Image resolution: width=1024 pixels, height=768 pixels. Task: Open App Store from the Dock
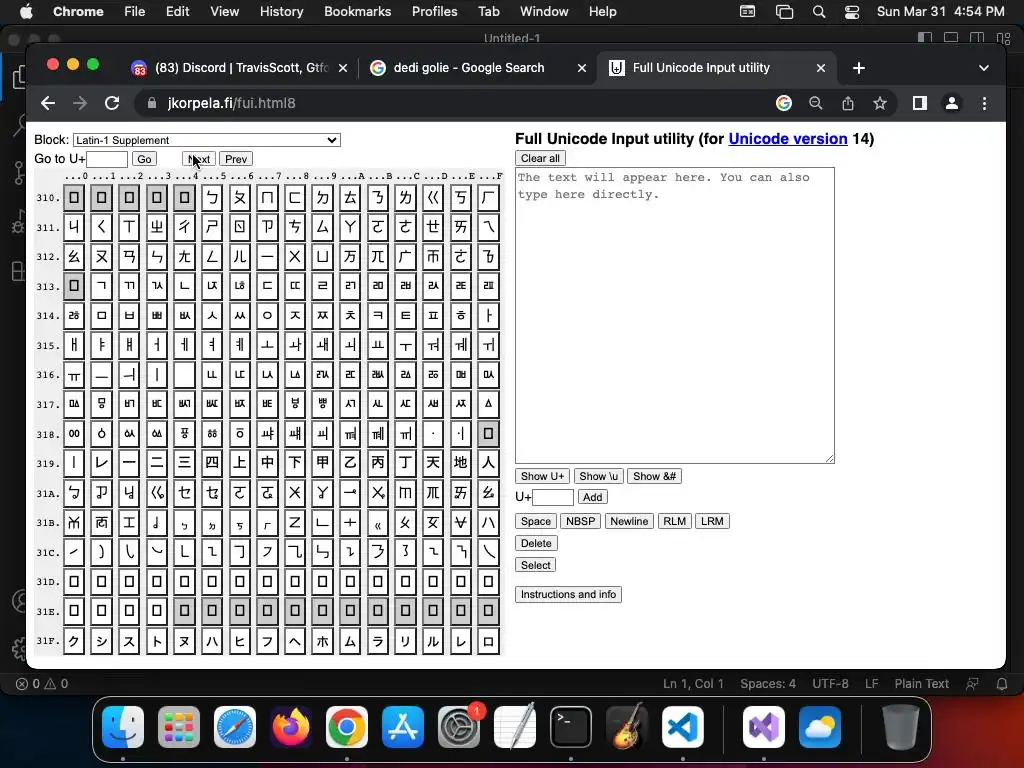coord(403,726)
